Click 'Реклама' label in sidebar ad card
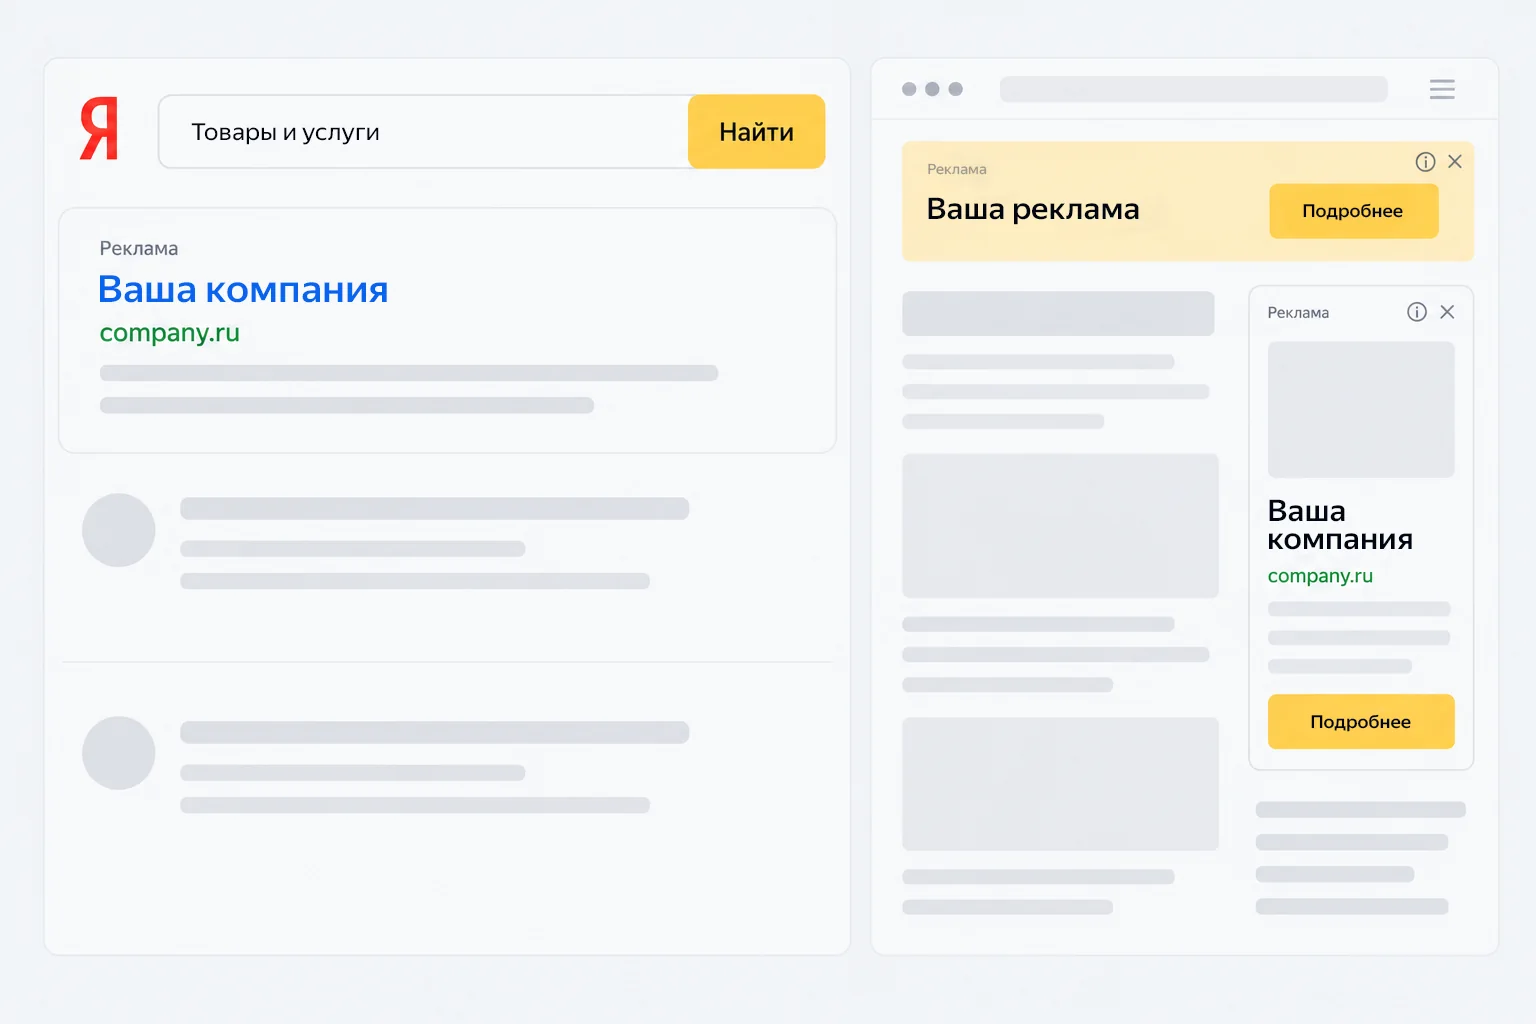 (x=1298, y=313)
